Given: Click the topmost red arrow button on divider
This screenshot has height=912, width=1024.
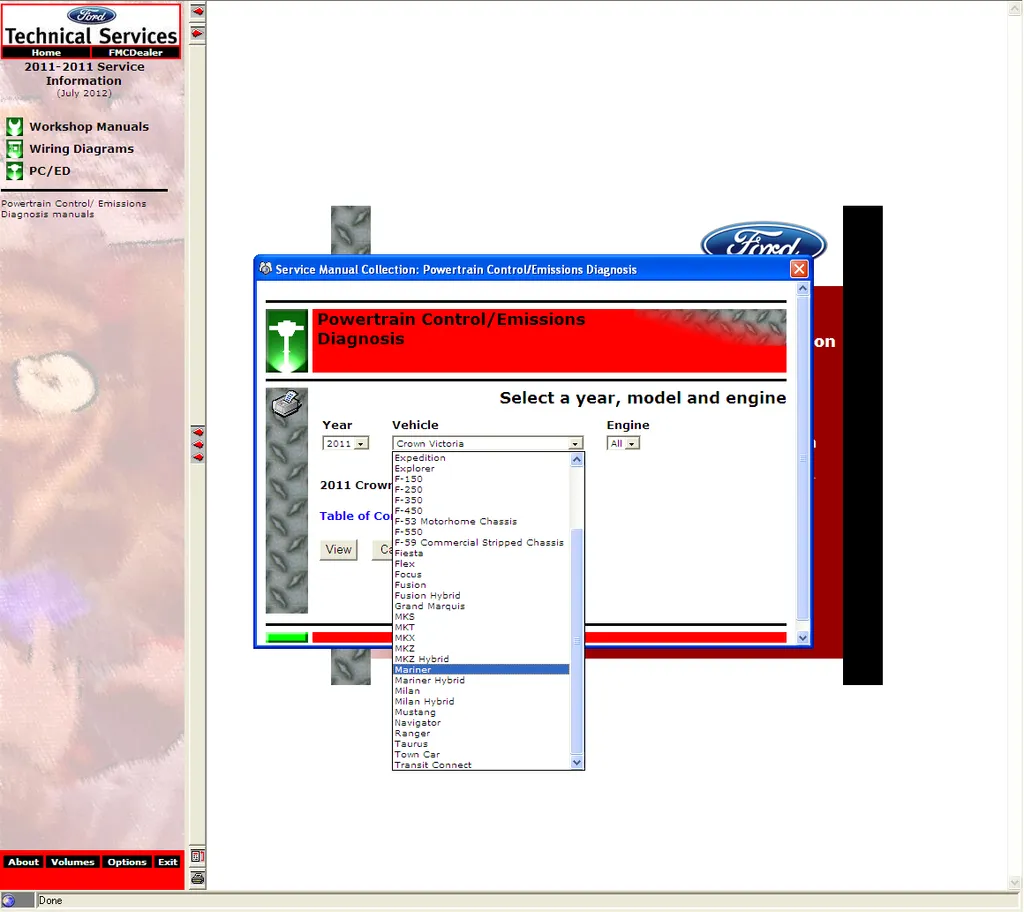Looking at the screenshot, I should 197,11.
